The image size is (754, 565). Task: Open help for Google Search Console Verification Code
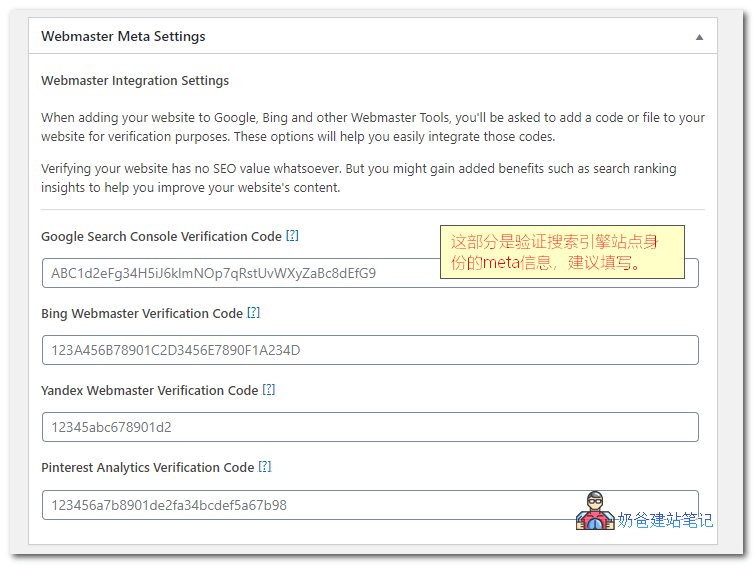pos(292,236)
